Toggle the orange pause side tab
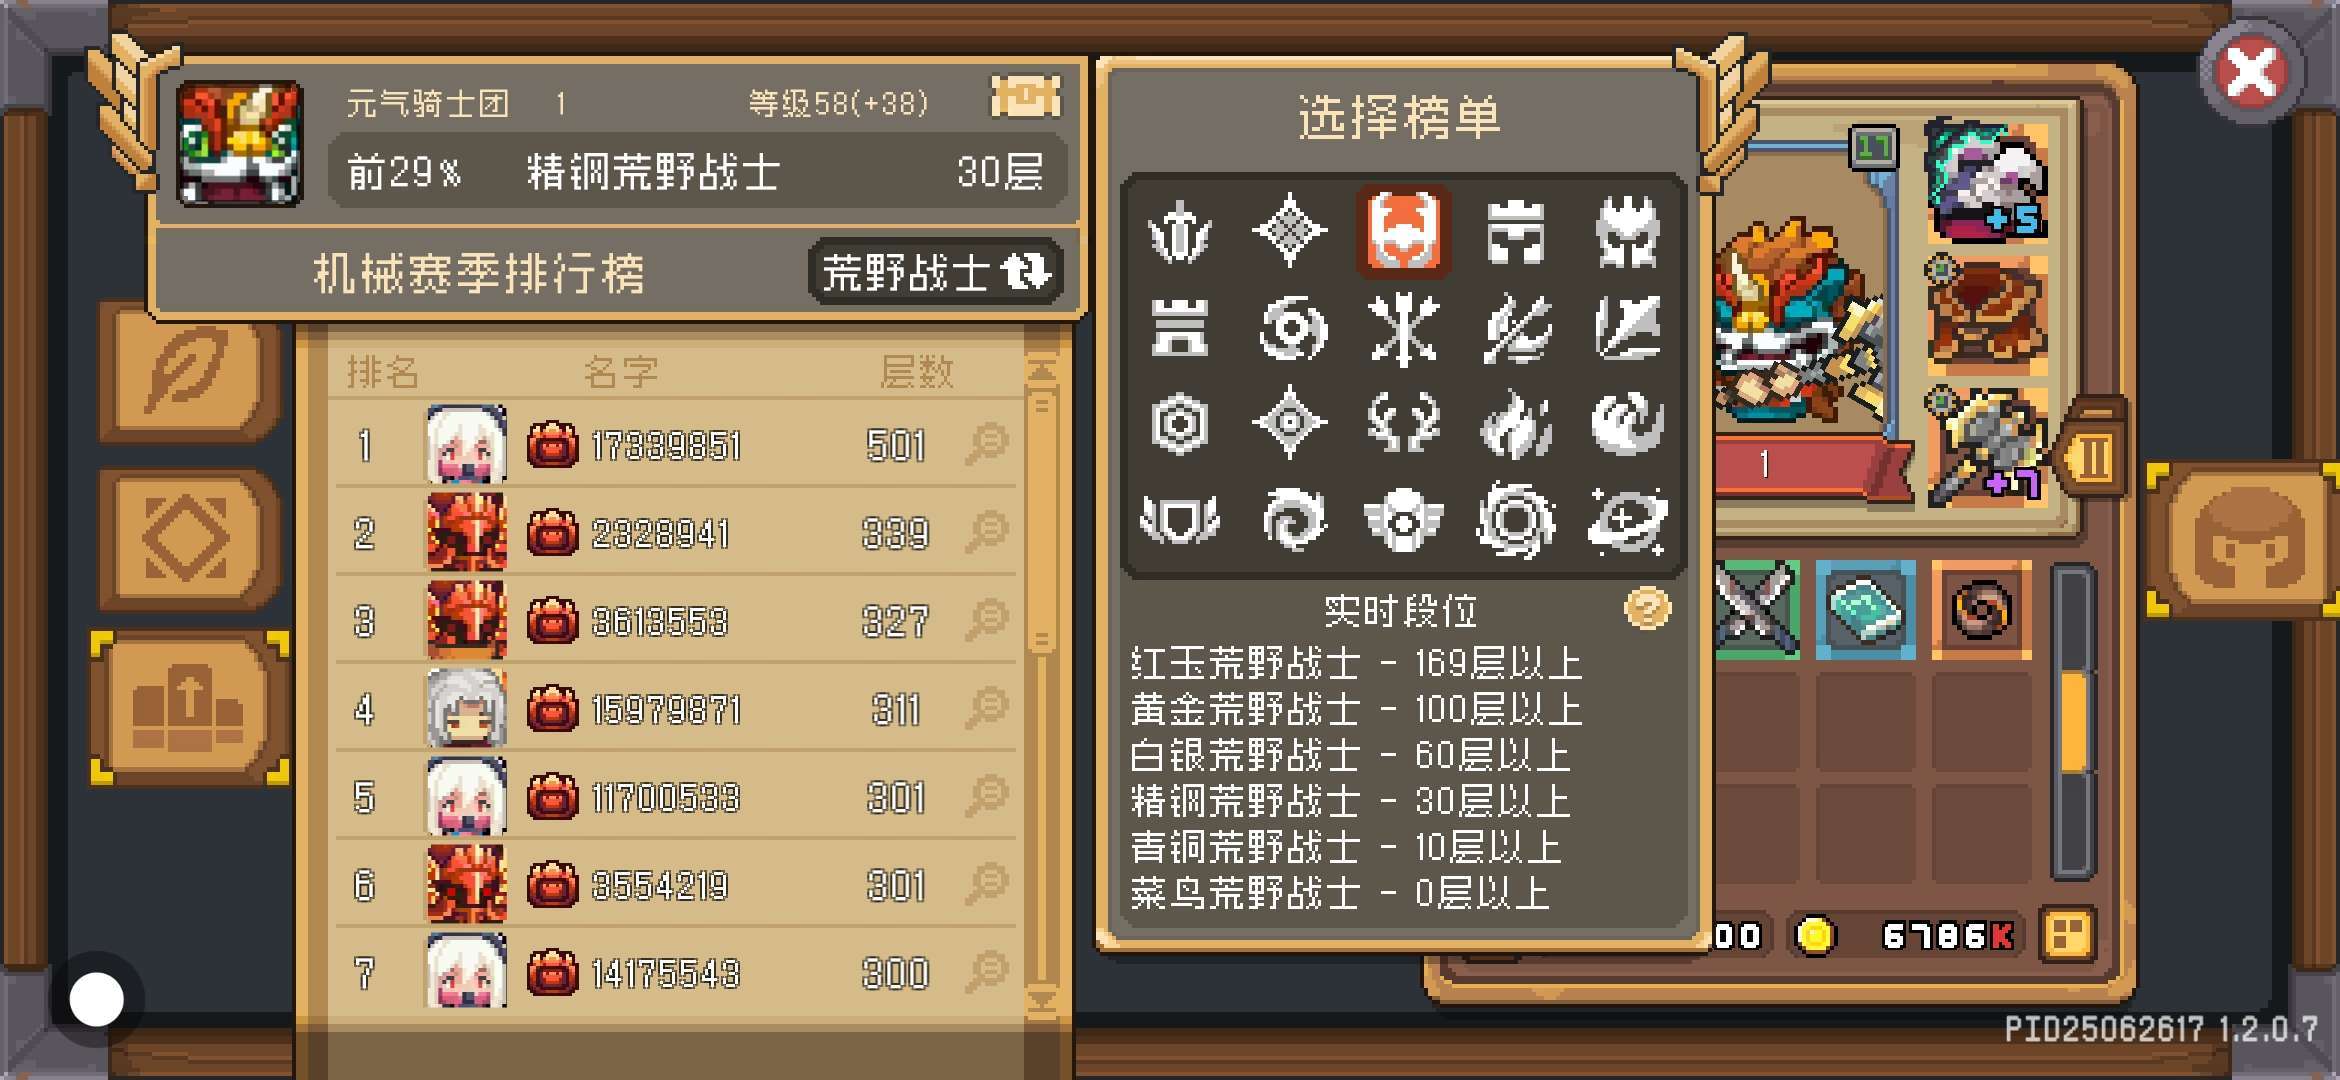Image resolution: width=2340 pixels, height=1080 pixels. click(x=2093, y=459)
